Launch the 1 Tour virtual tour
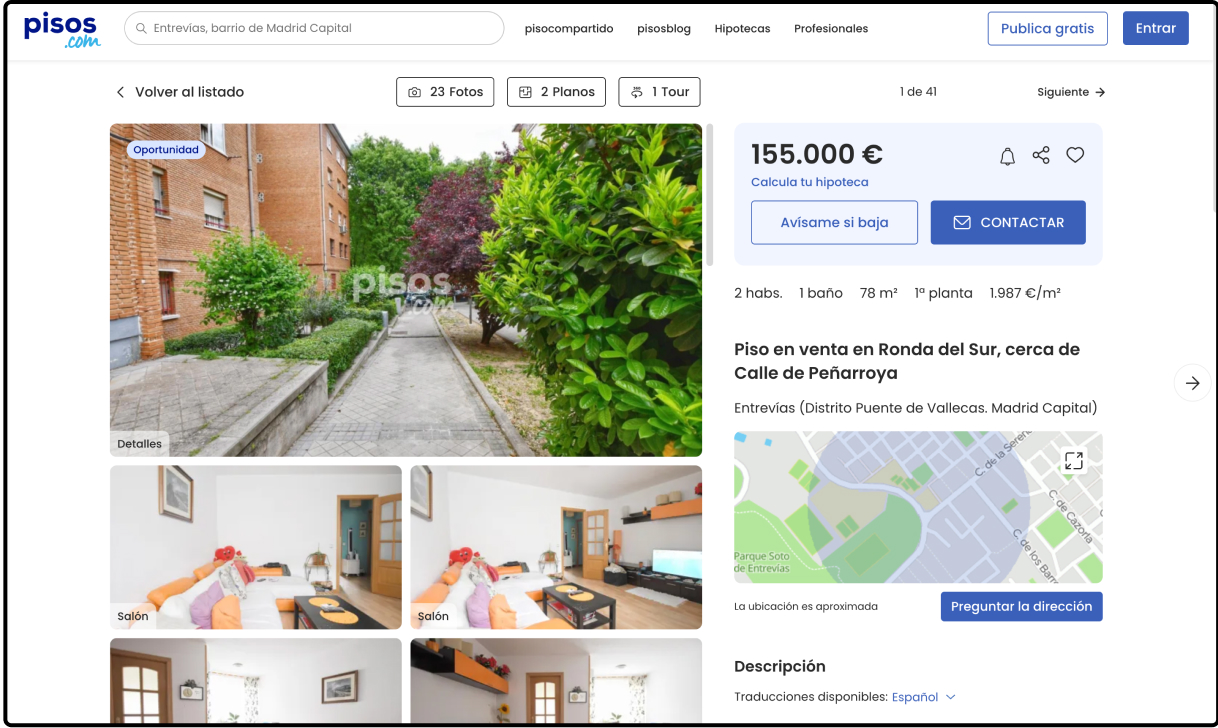The image size is (1218, 728). [x=659, y=92]
